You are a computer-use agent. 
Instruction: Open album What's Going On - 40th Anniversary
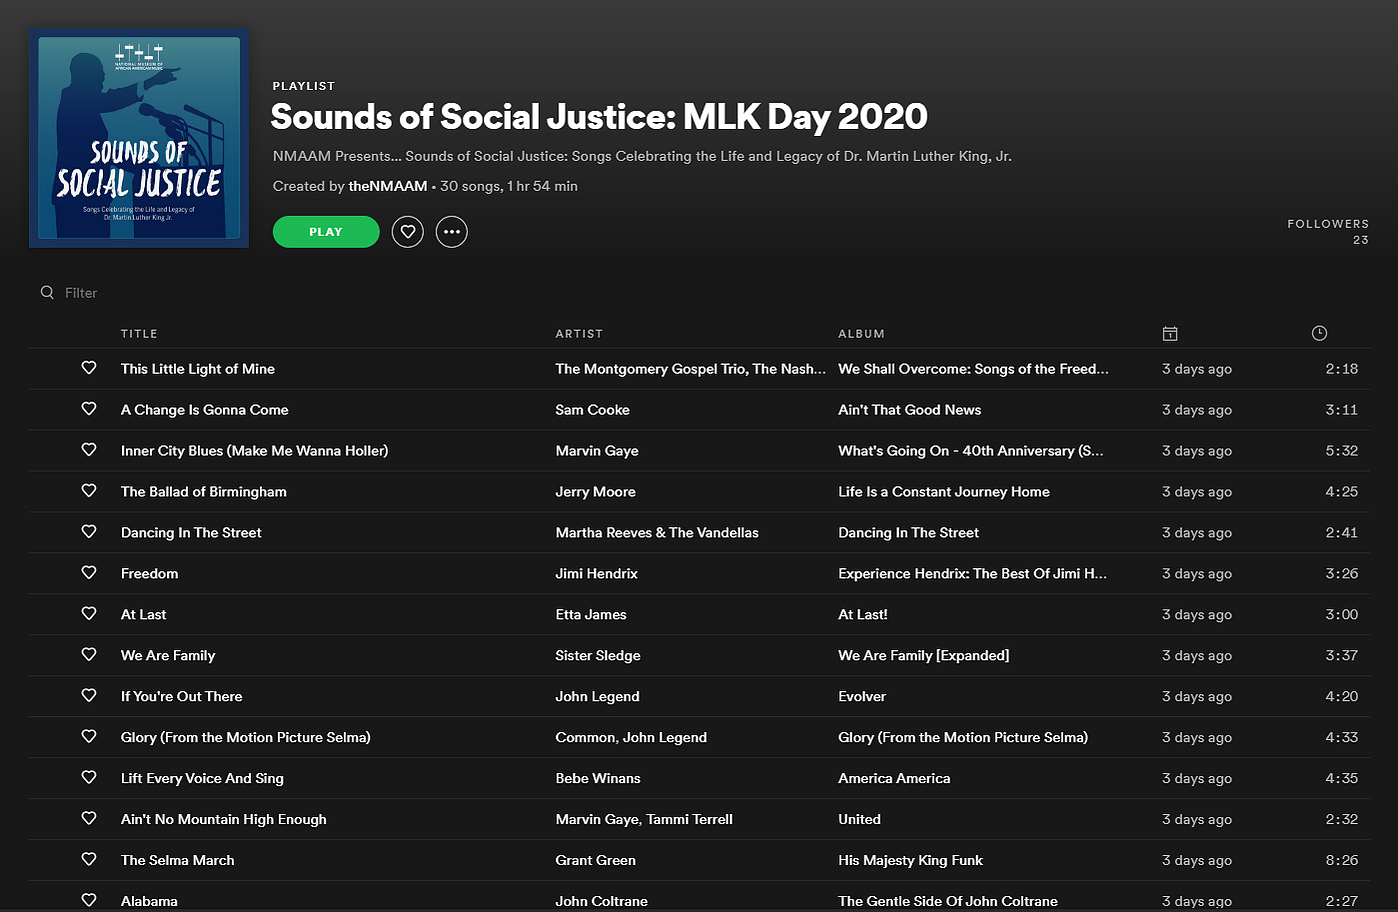(970, 451)
